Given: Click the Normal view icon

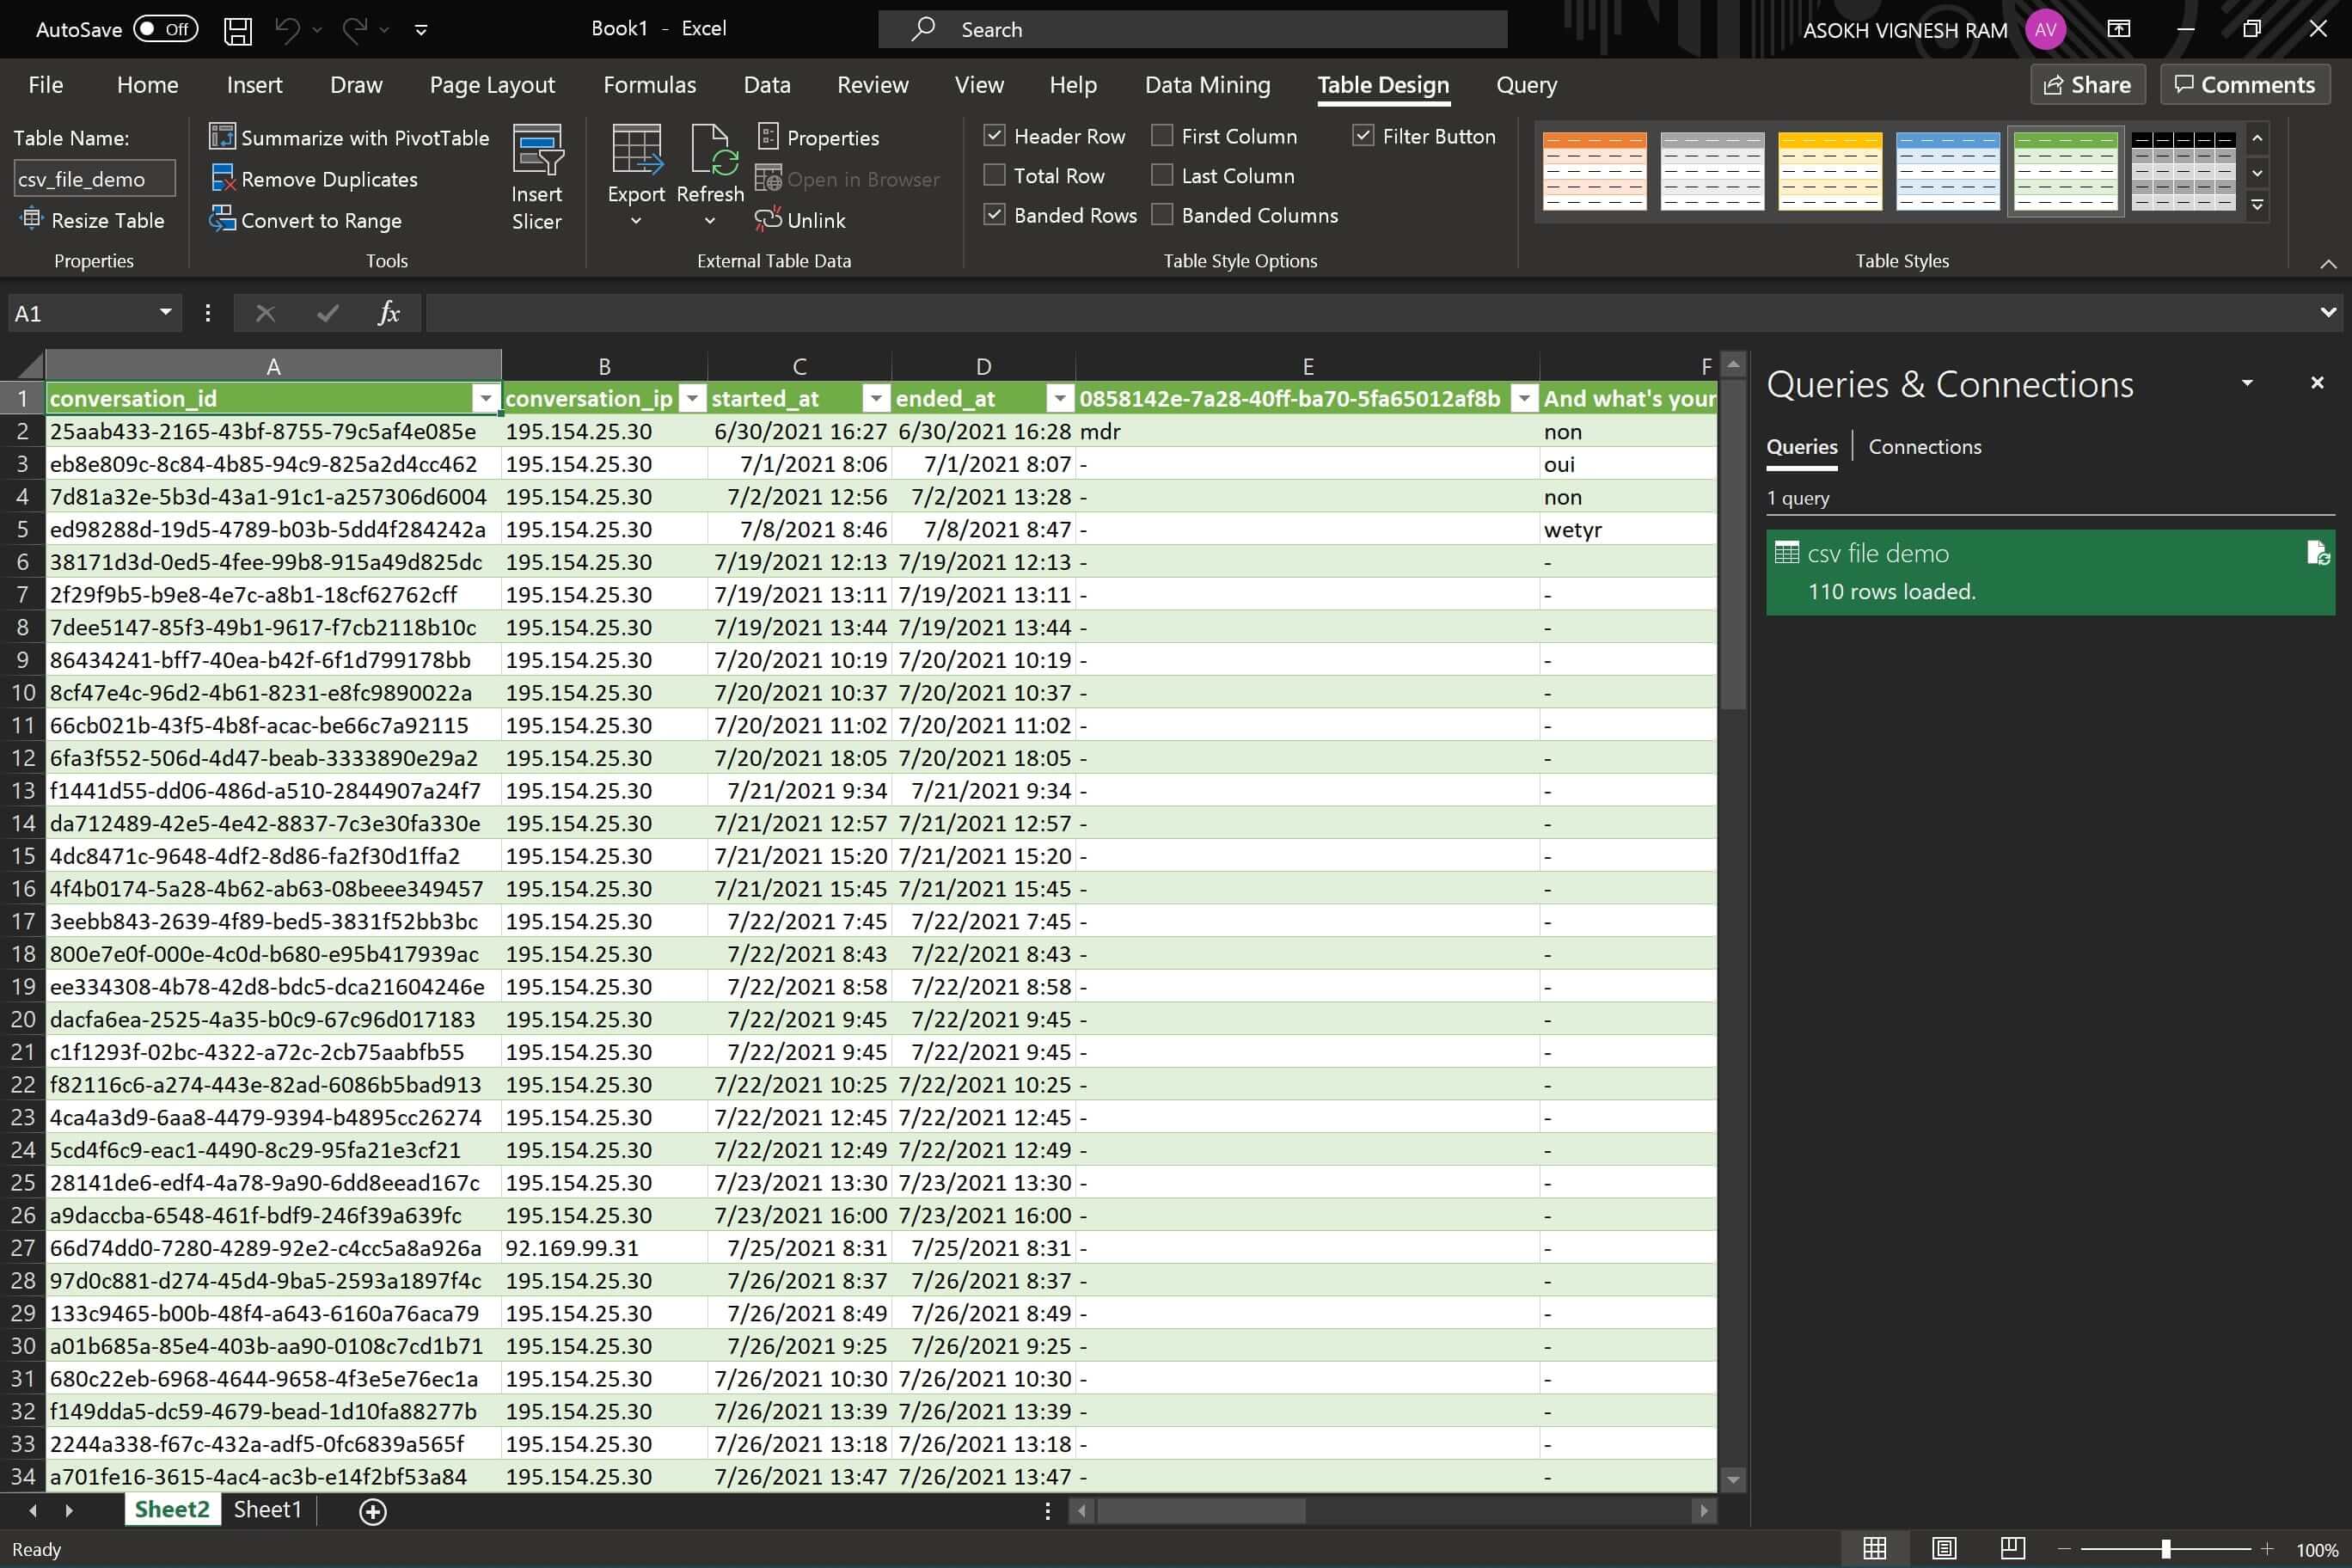Looking at the screenshot, I should tap(1874, 1548).
